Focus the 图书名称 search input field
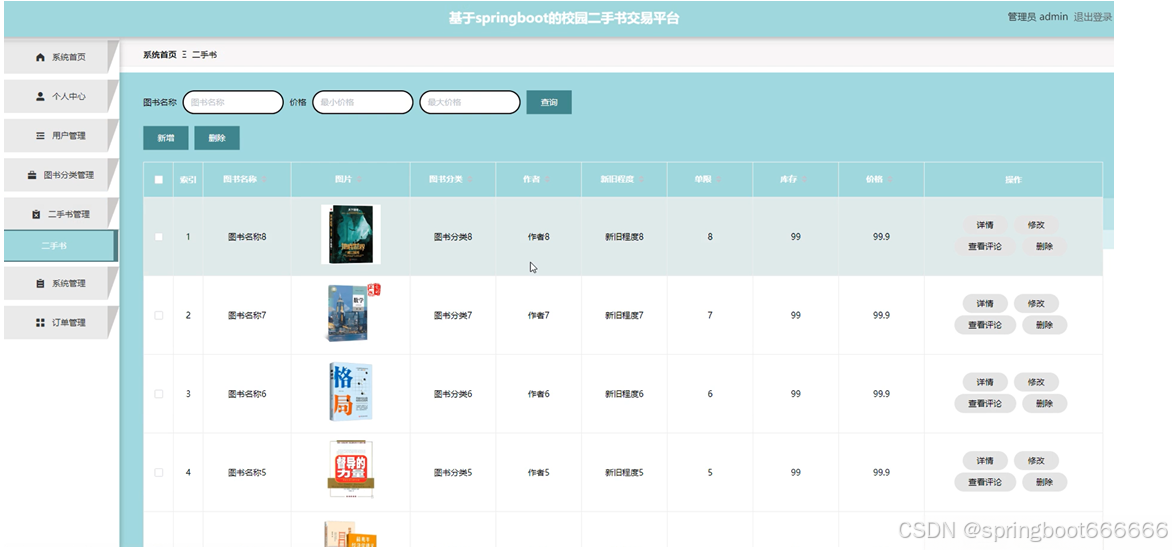Image resolution: width=1172 pixels, height=550 pixels. coord(233,102)
